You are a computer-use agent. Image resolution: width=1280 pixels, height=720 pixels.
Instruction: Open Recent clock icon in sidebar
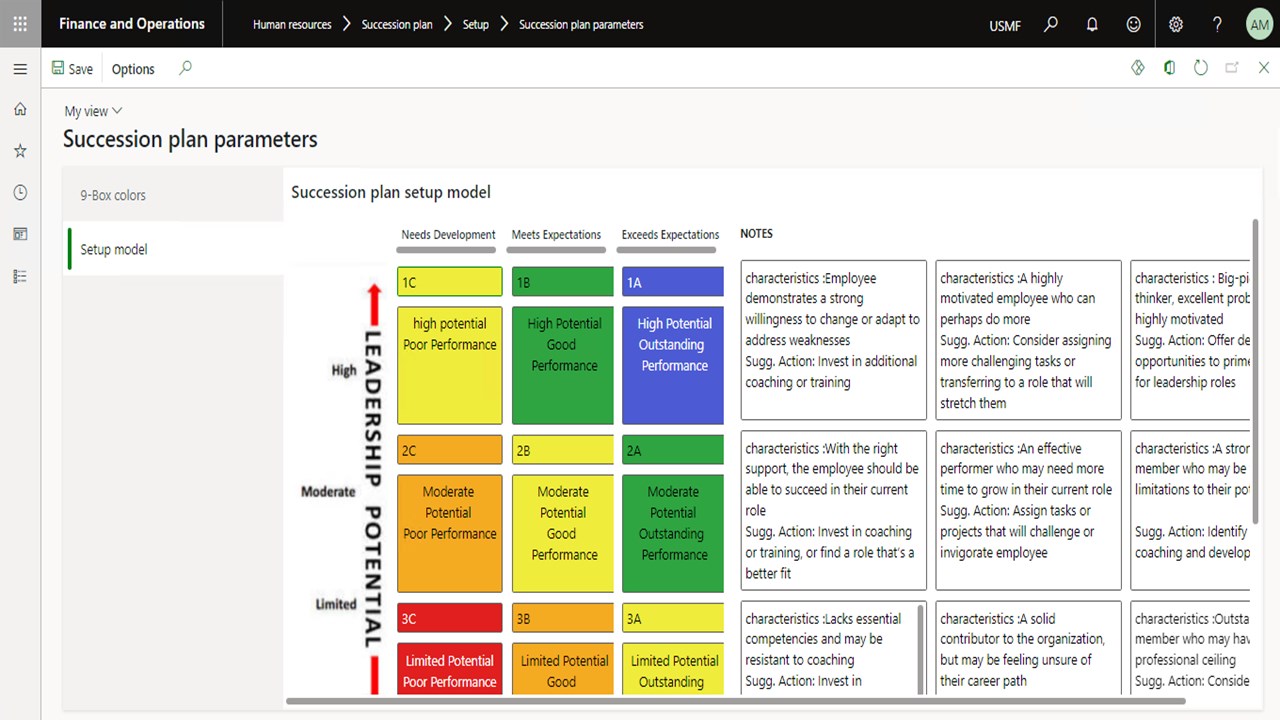tap(20, 192)
